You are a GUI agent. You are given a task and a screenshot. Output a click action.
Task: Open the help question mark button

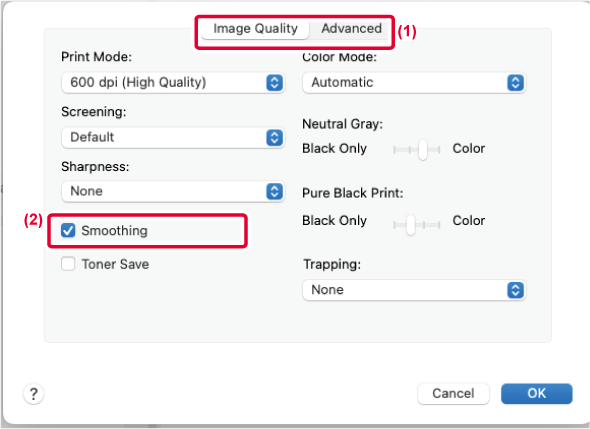pyautogui.click(x=33, y=394)
